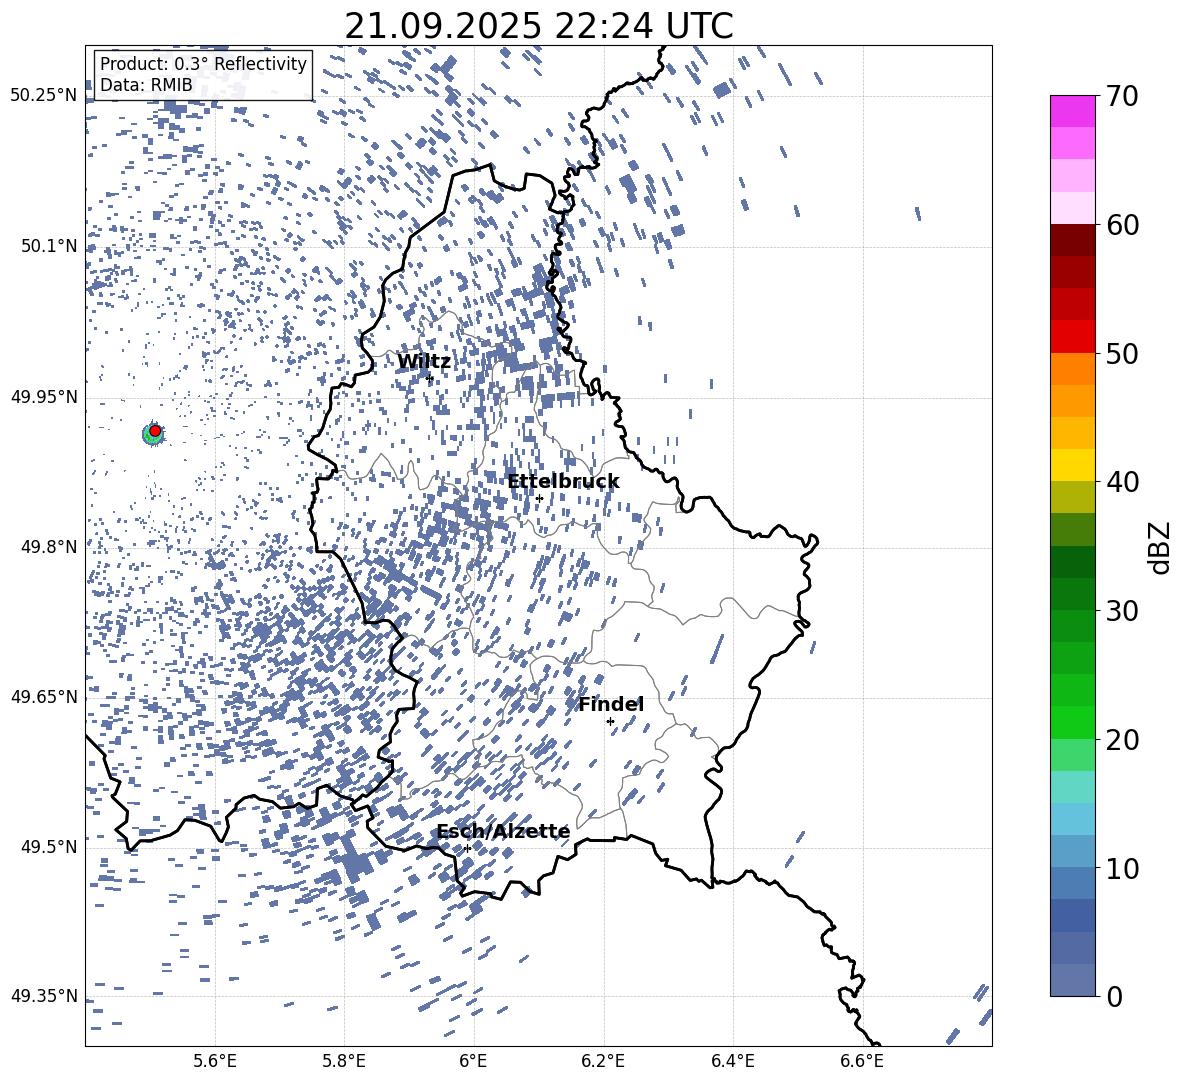Viewport: 1184px width, 1081px height.
Task: Click the plot title 21.09.2025 22:24 UTC
Action: [538, 26]
